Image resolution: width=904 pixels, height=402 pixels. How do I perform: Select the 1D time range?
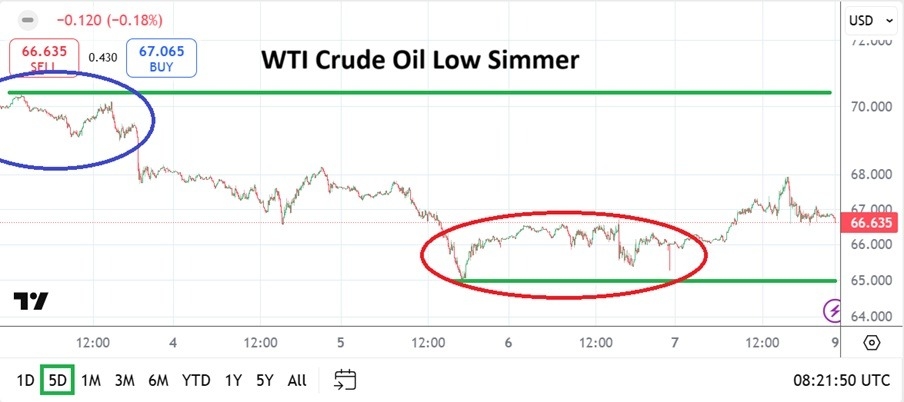pos(26,381)
